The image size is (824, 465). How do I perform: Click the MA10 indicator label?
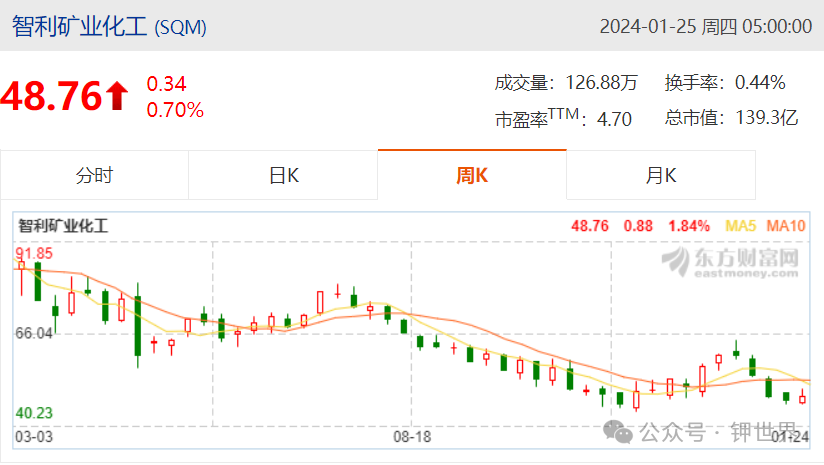click(x=786, y=226)
